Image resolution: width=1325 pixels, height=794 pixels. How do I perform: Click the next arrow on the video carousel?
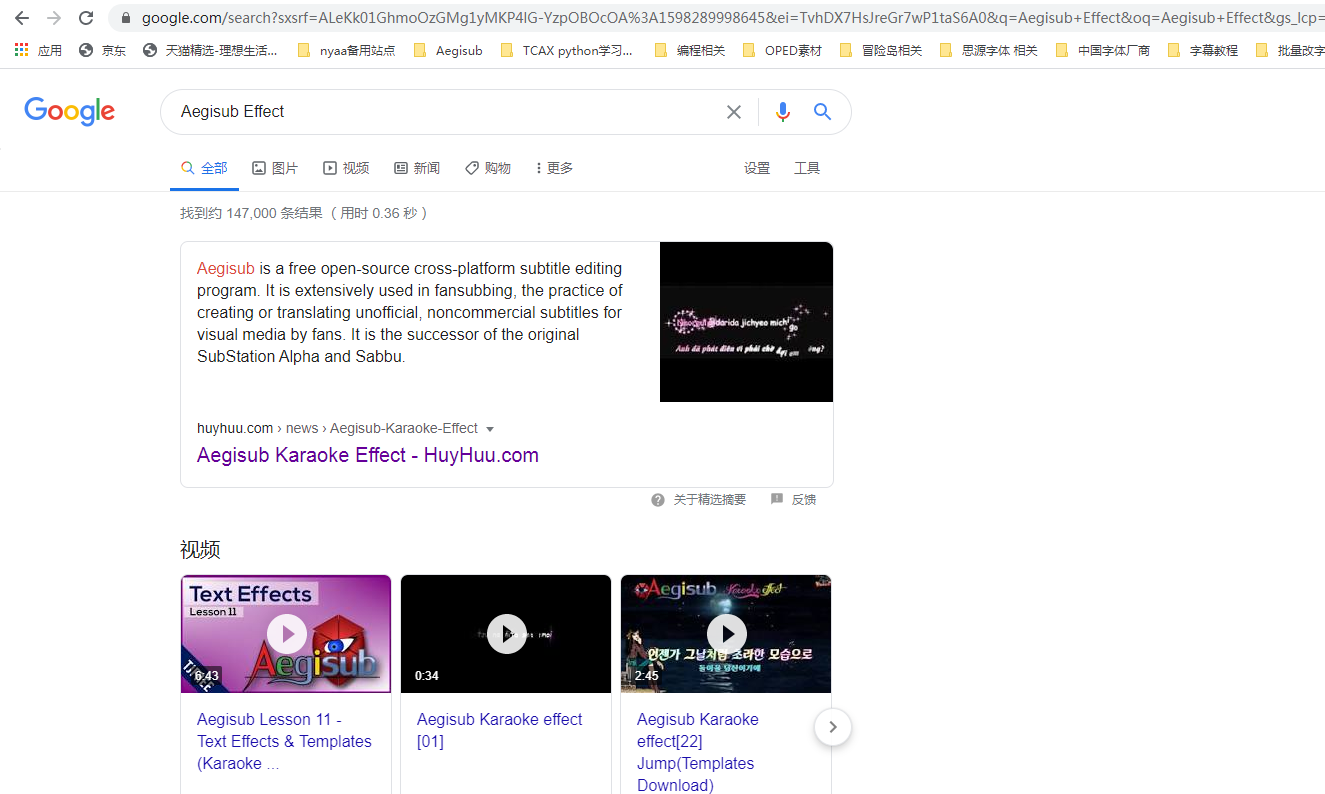(832, 727)
